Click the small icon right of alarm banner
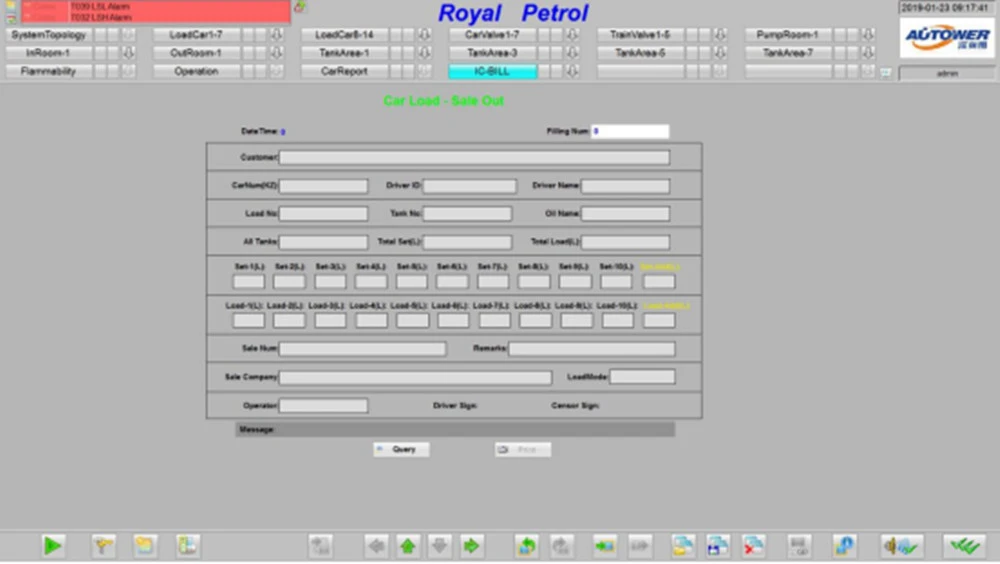The image size is (1000, 564). [299, 6]
